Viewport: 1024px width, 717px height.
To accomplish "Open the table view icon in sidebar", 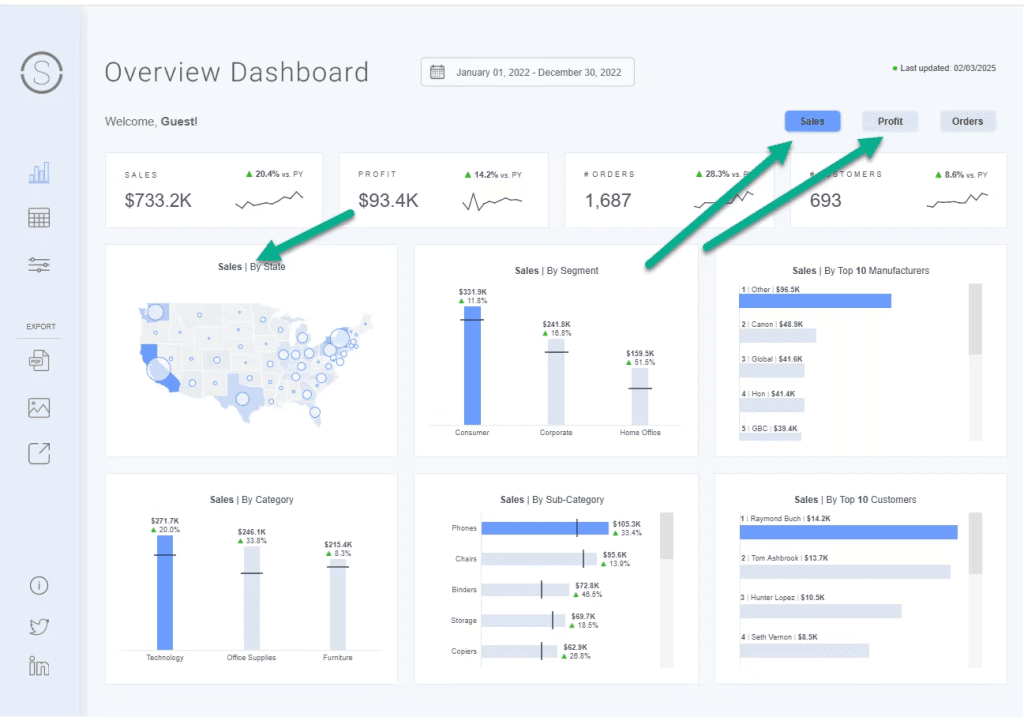I will 39,218.
